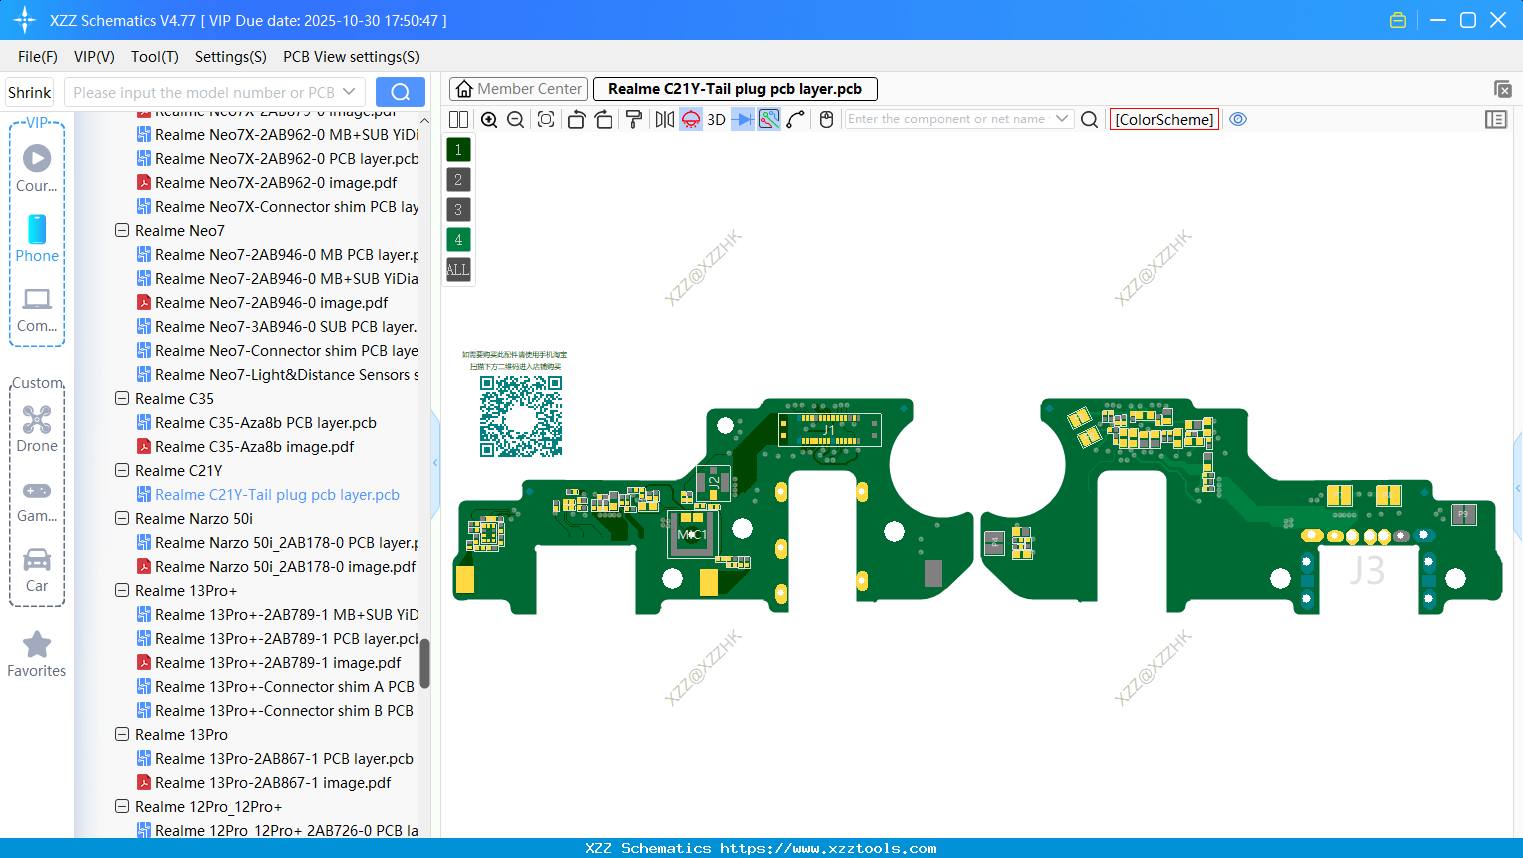Select the route path tool

pyautogui.click(x=795, y=119)
